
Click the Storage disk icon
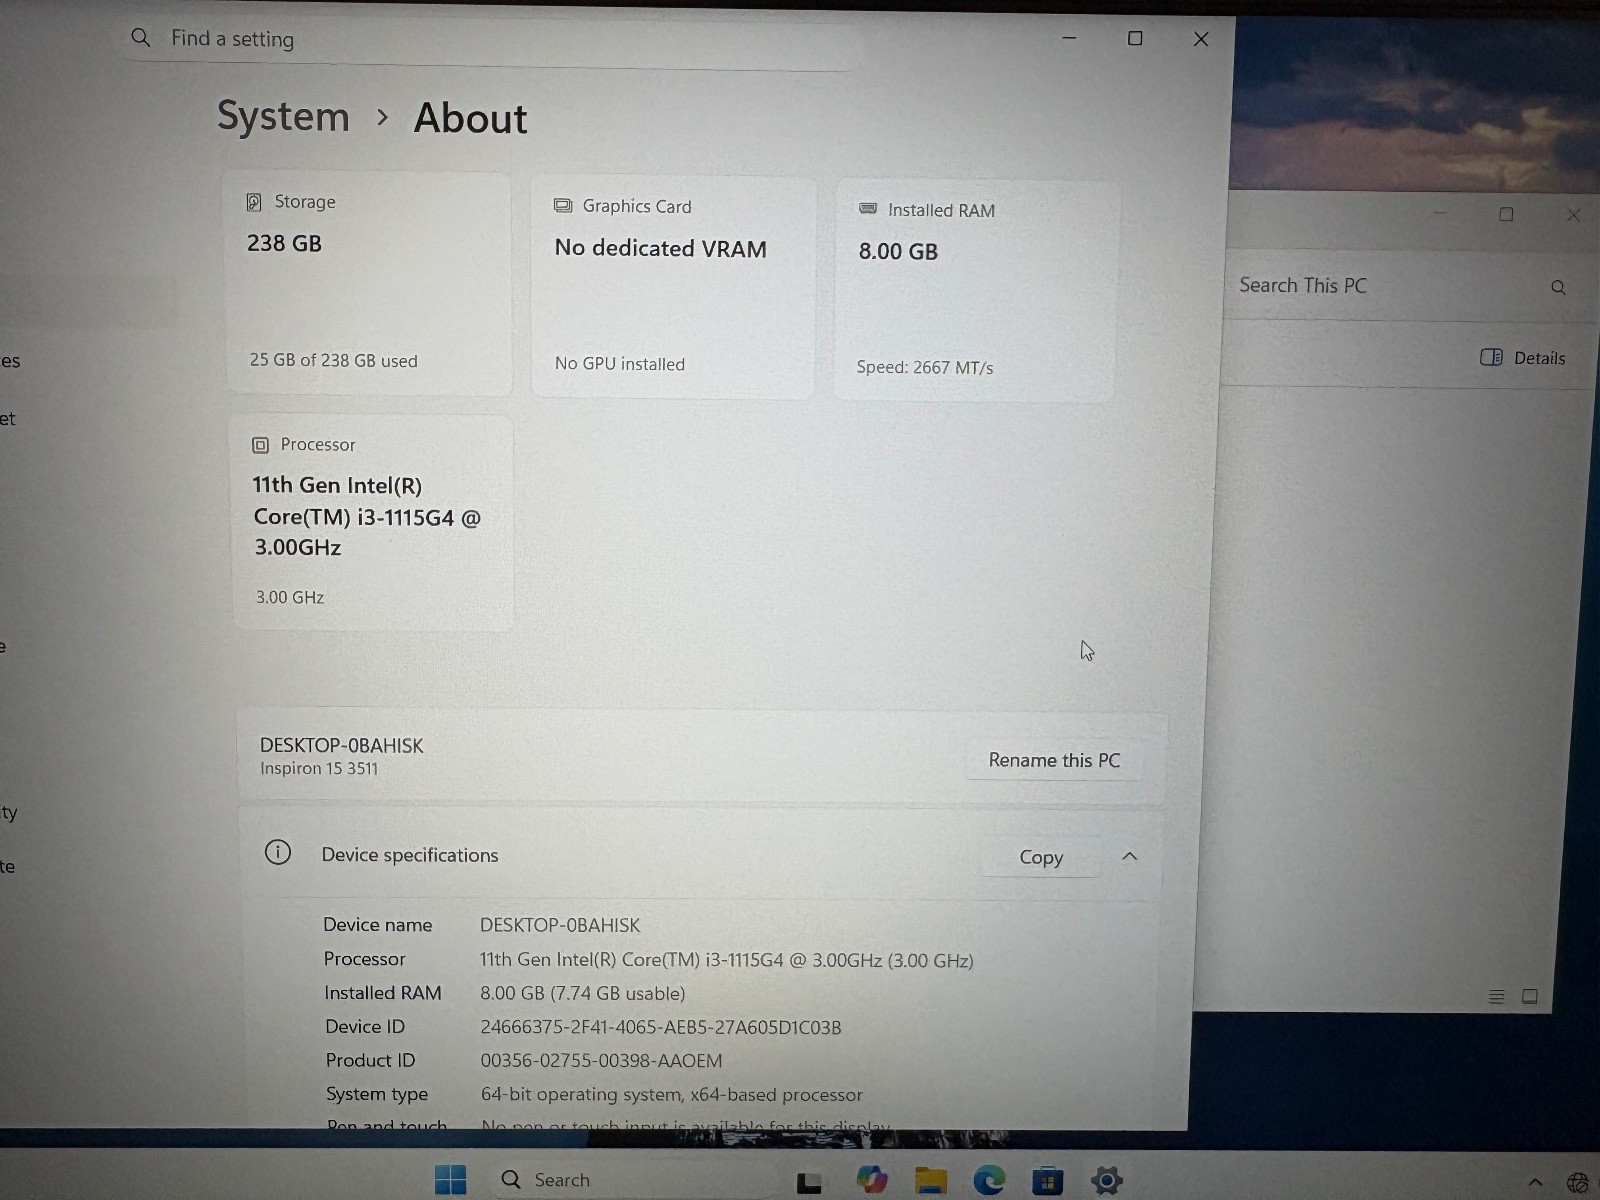pyautogui.click(x=254, y=202)
